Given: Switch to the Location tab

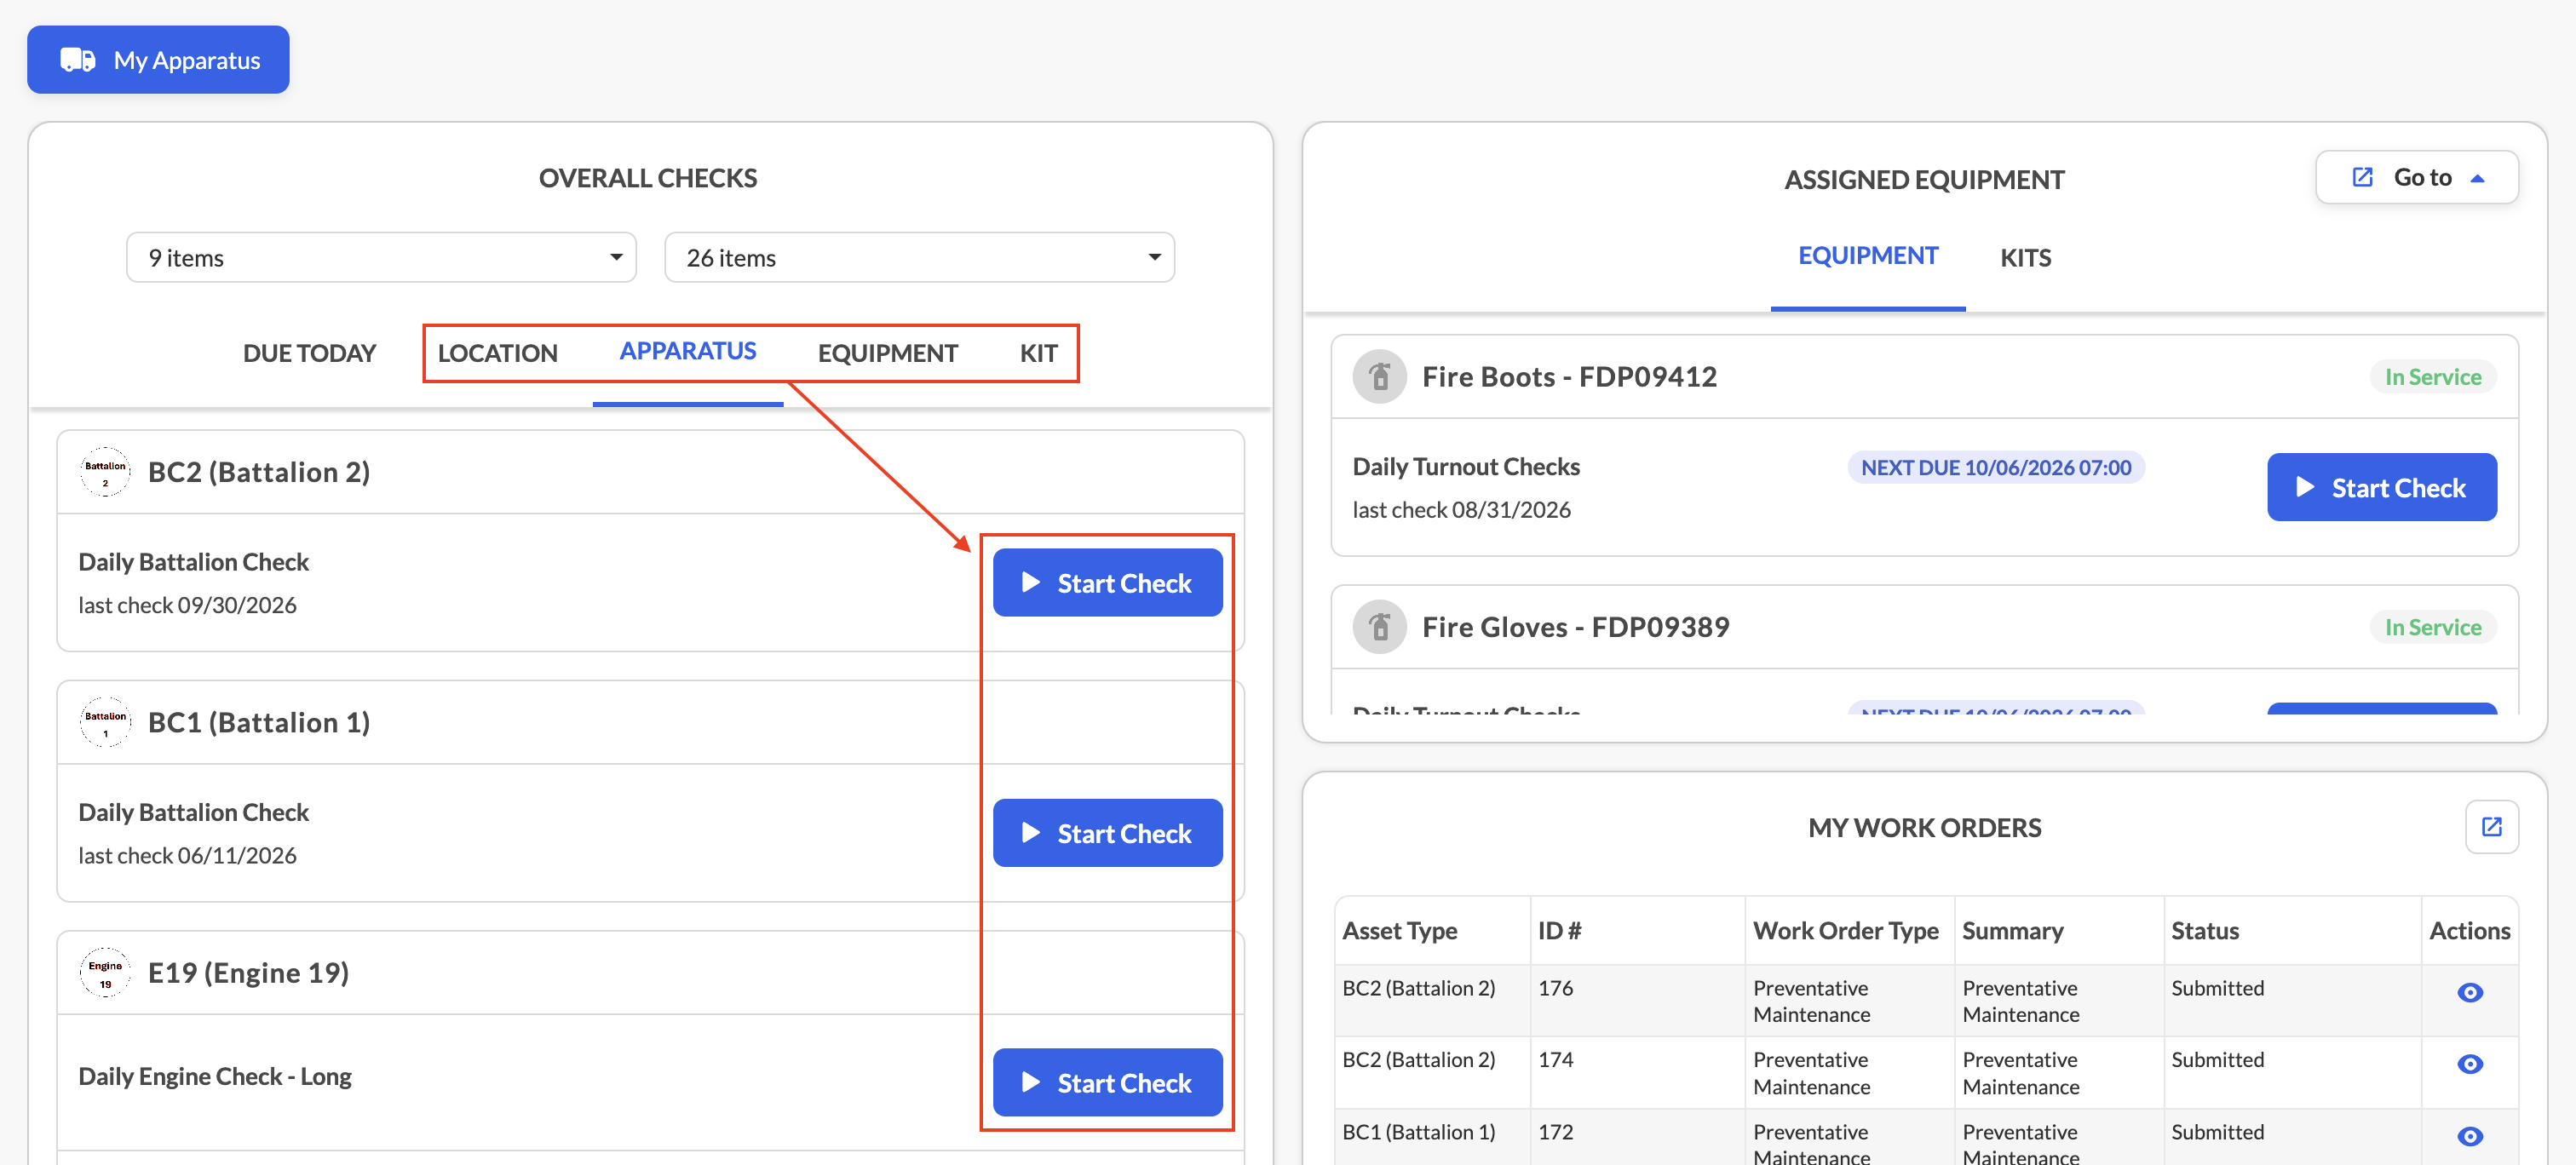Looking at the screenshot, I should (x=497, y=353).
